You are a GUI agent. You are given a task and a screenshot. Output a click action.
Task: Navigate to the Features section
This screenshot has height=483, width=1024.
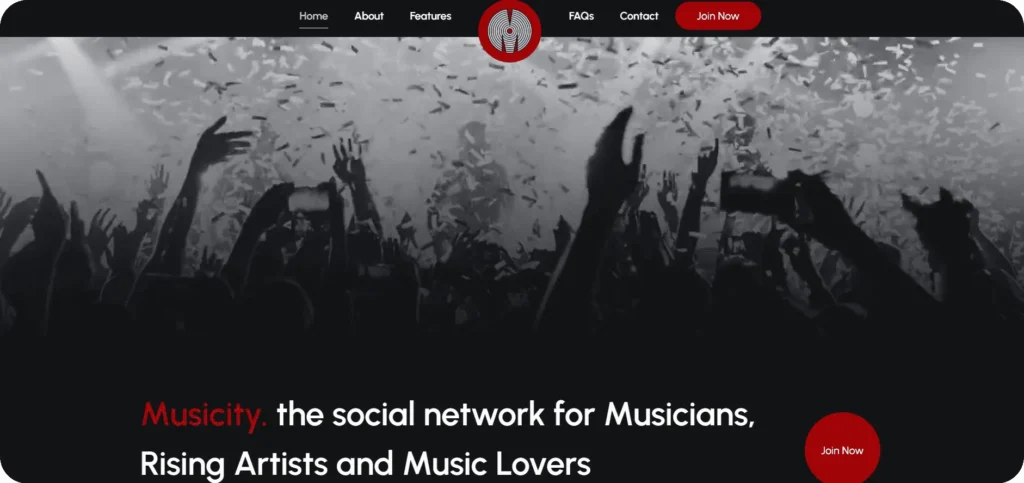[x=430, y=16]
